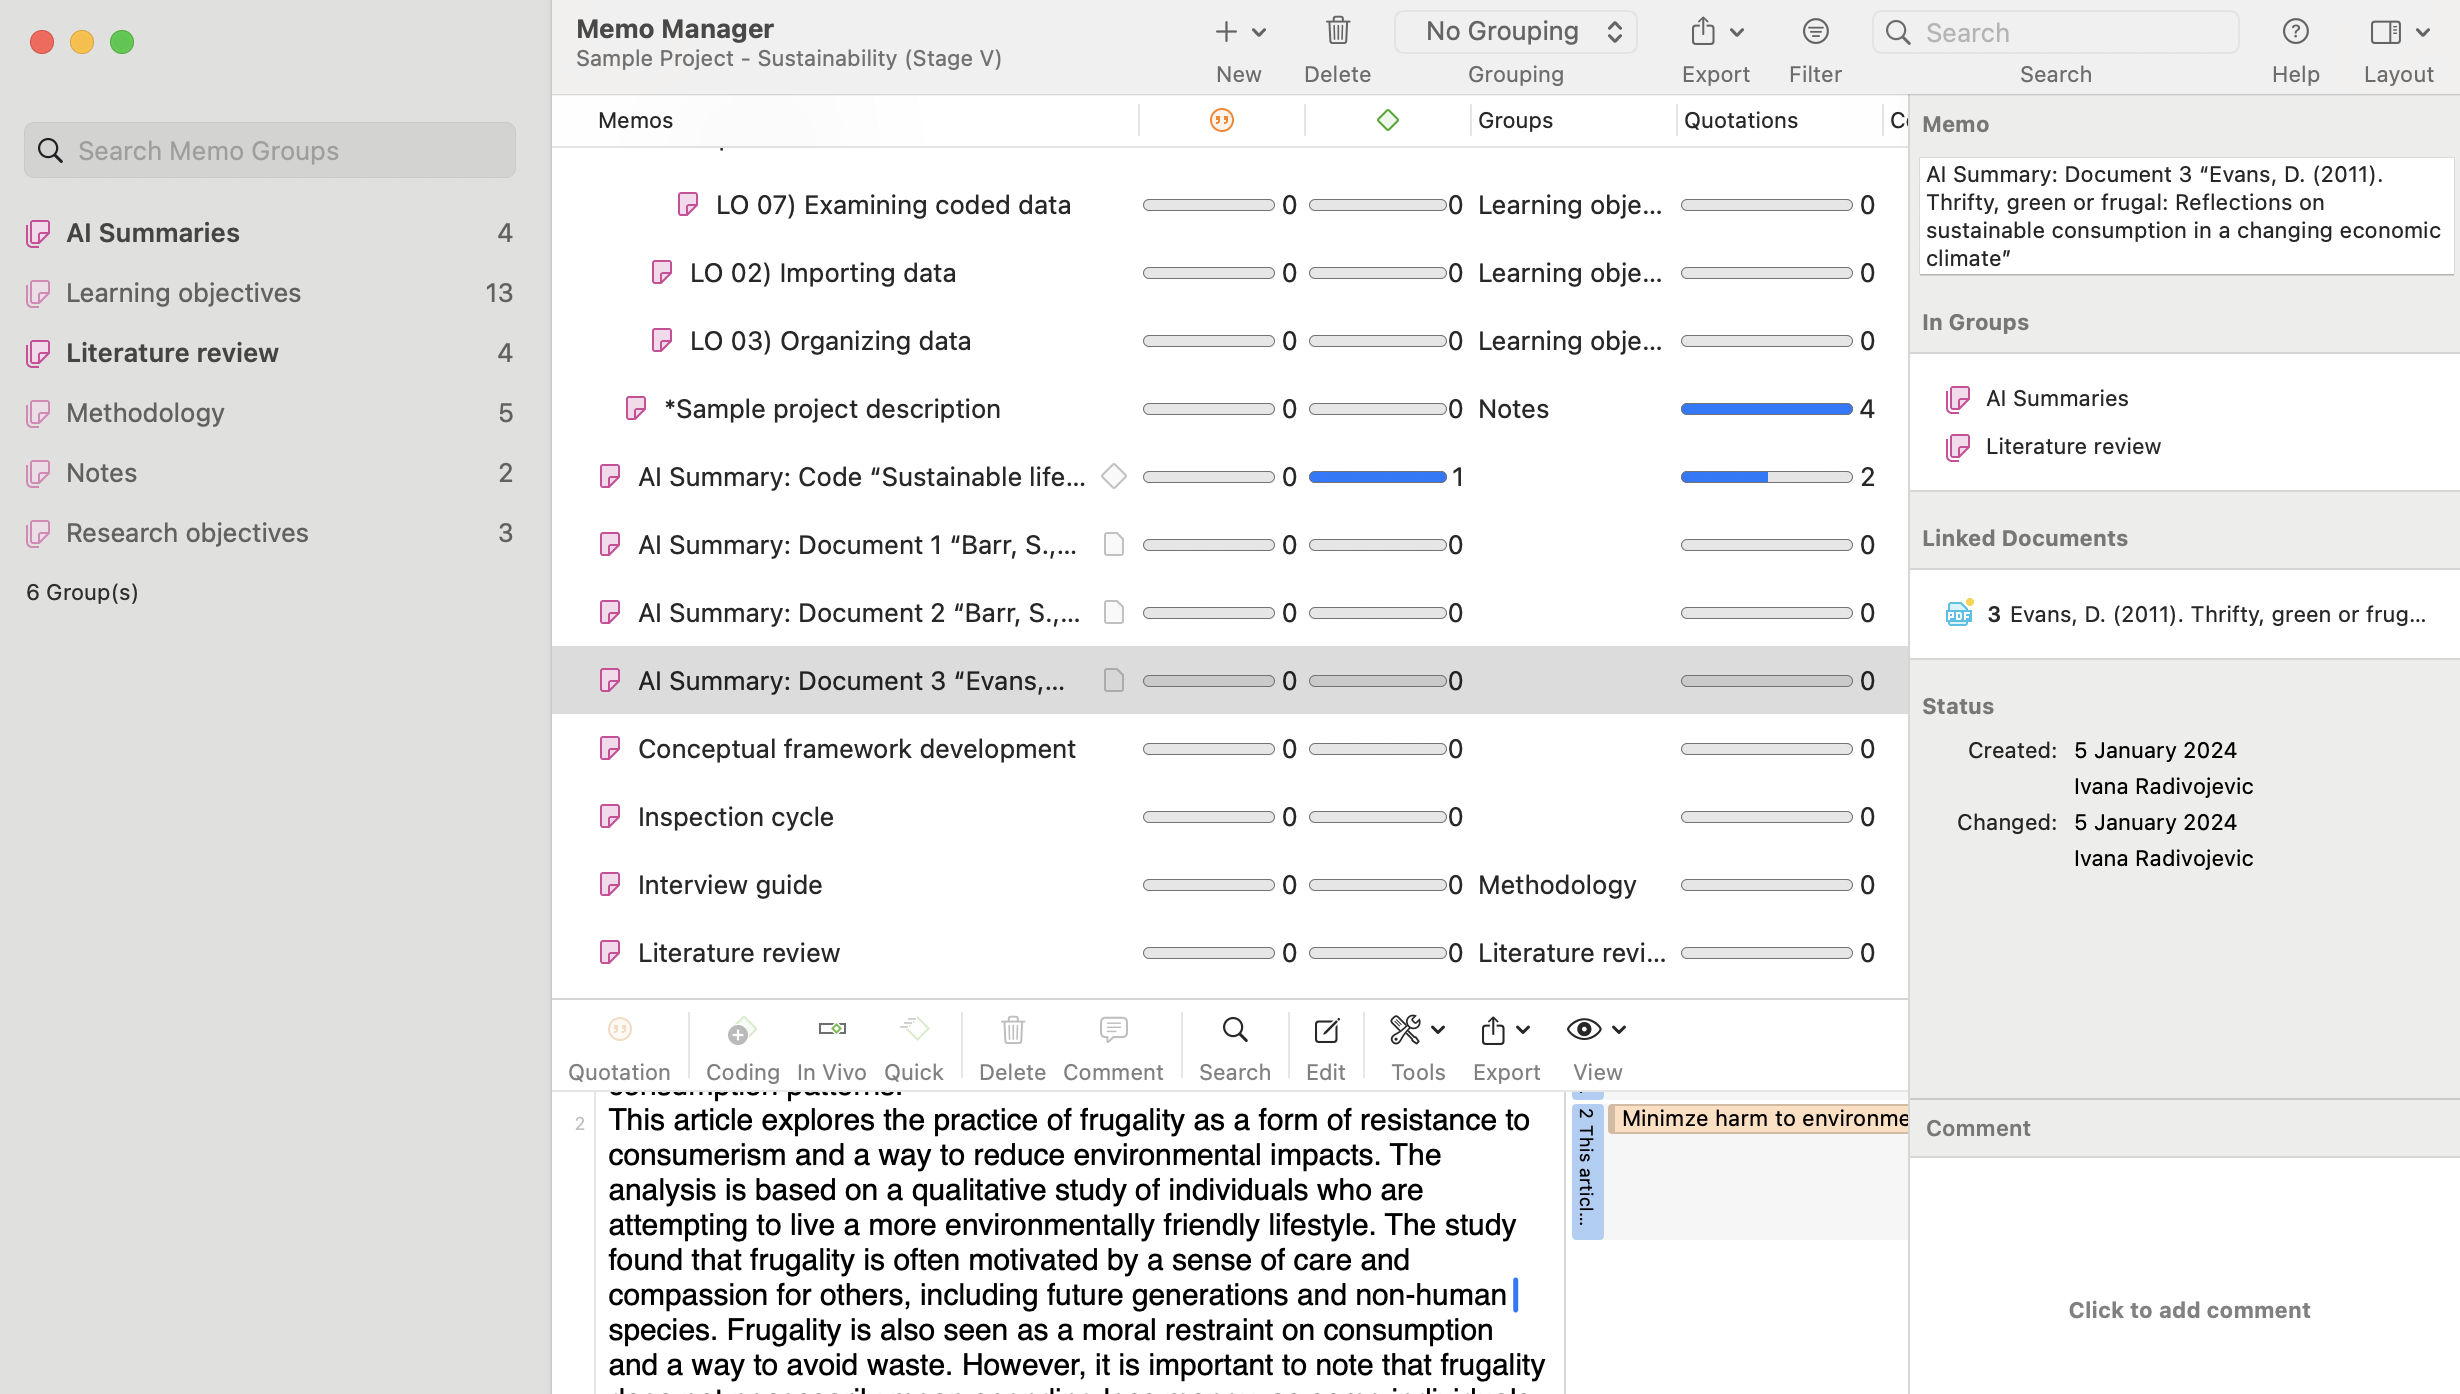The height and width of the screenshot is (1394, 2460).
Task: Click the Layout panel icon
Action: [x=2385, y=32]
